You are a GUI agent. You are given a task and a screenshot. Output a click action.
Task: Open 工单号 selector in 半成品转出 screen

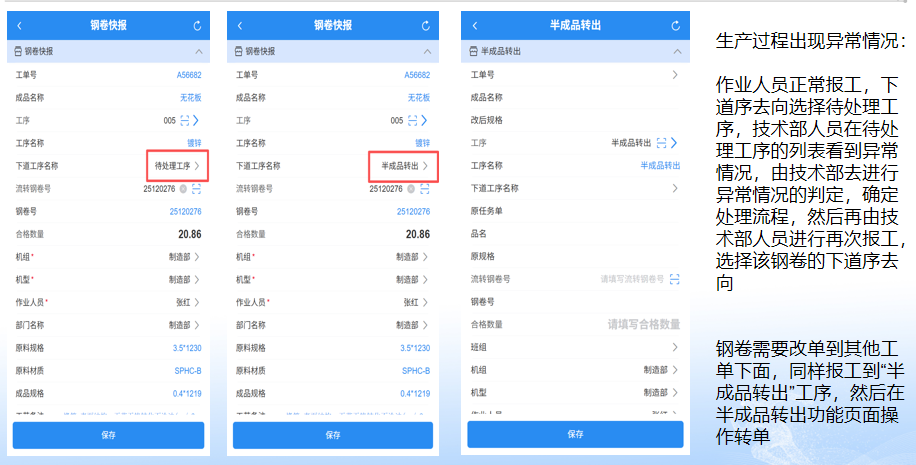(x=675, y=75)
